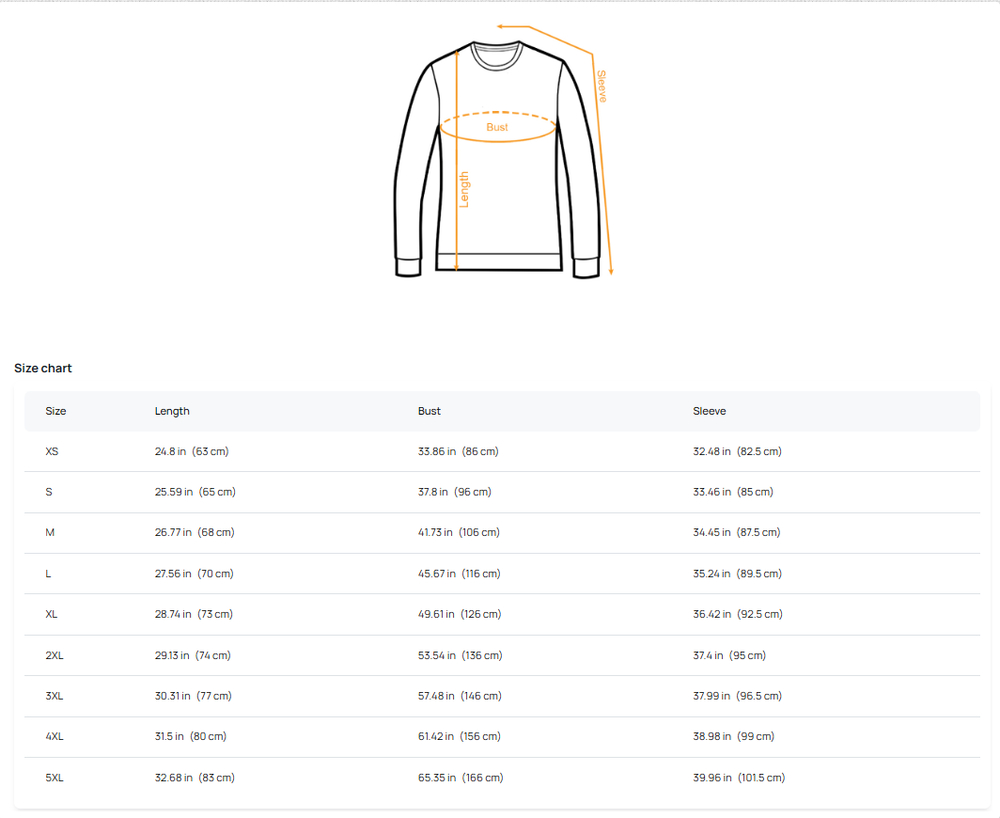Click the Size column header
1000x818 pixels.
(x=56, y=411)
